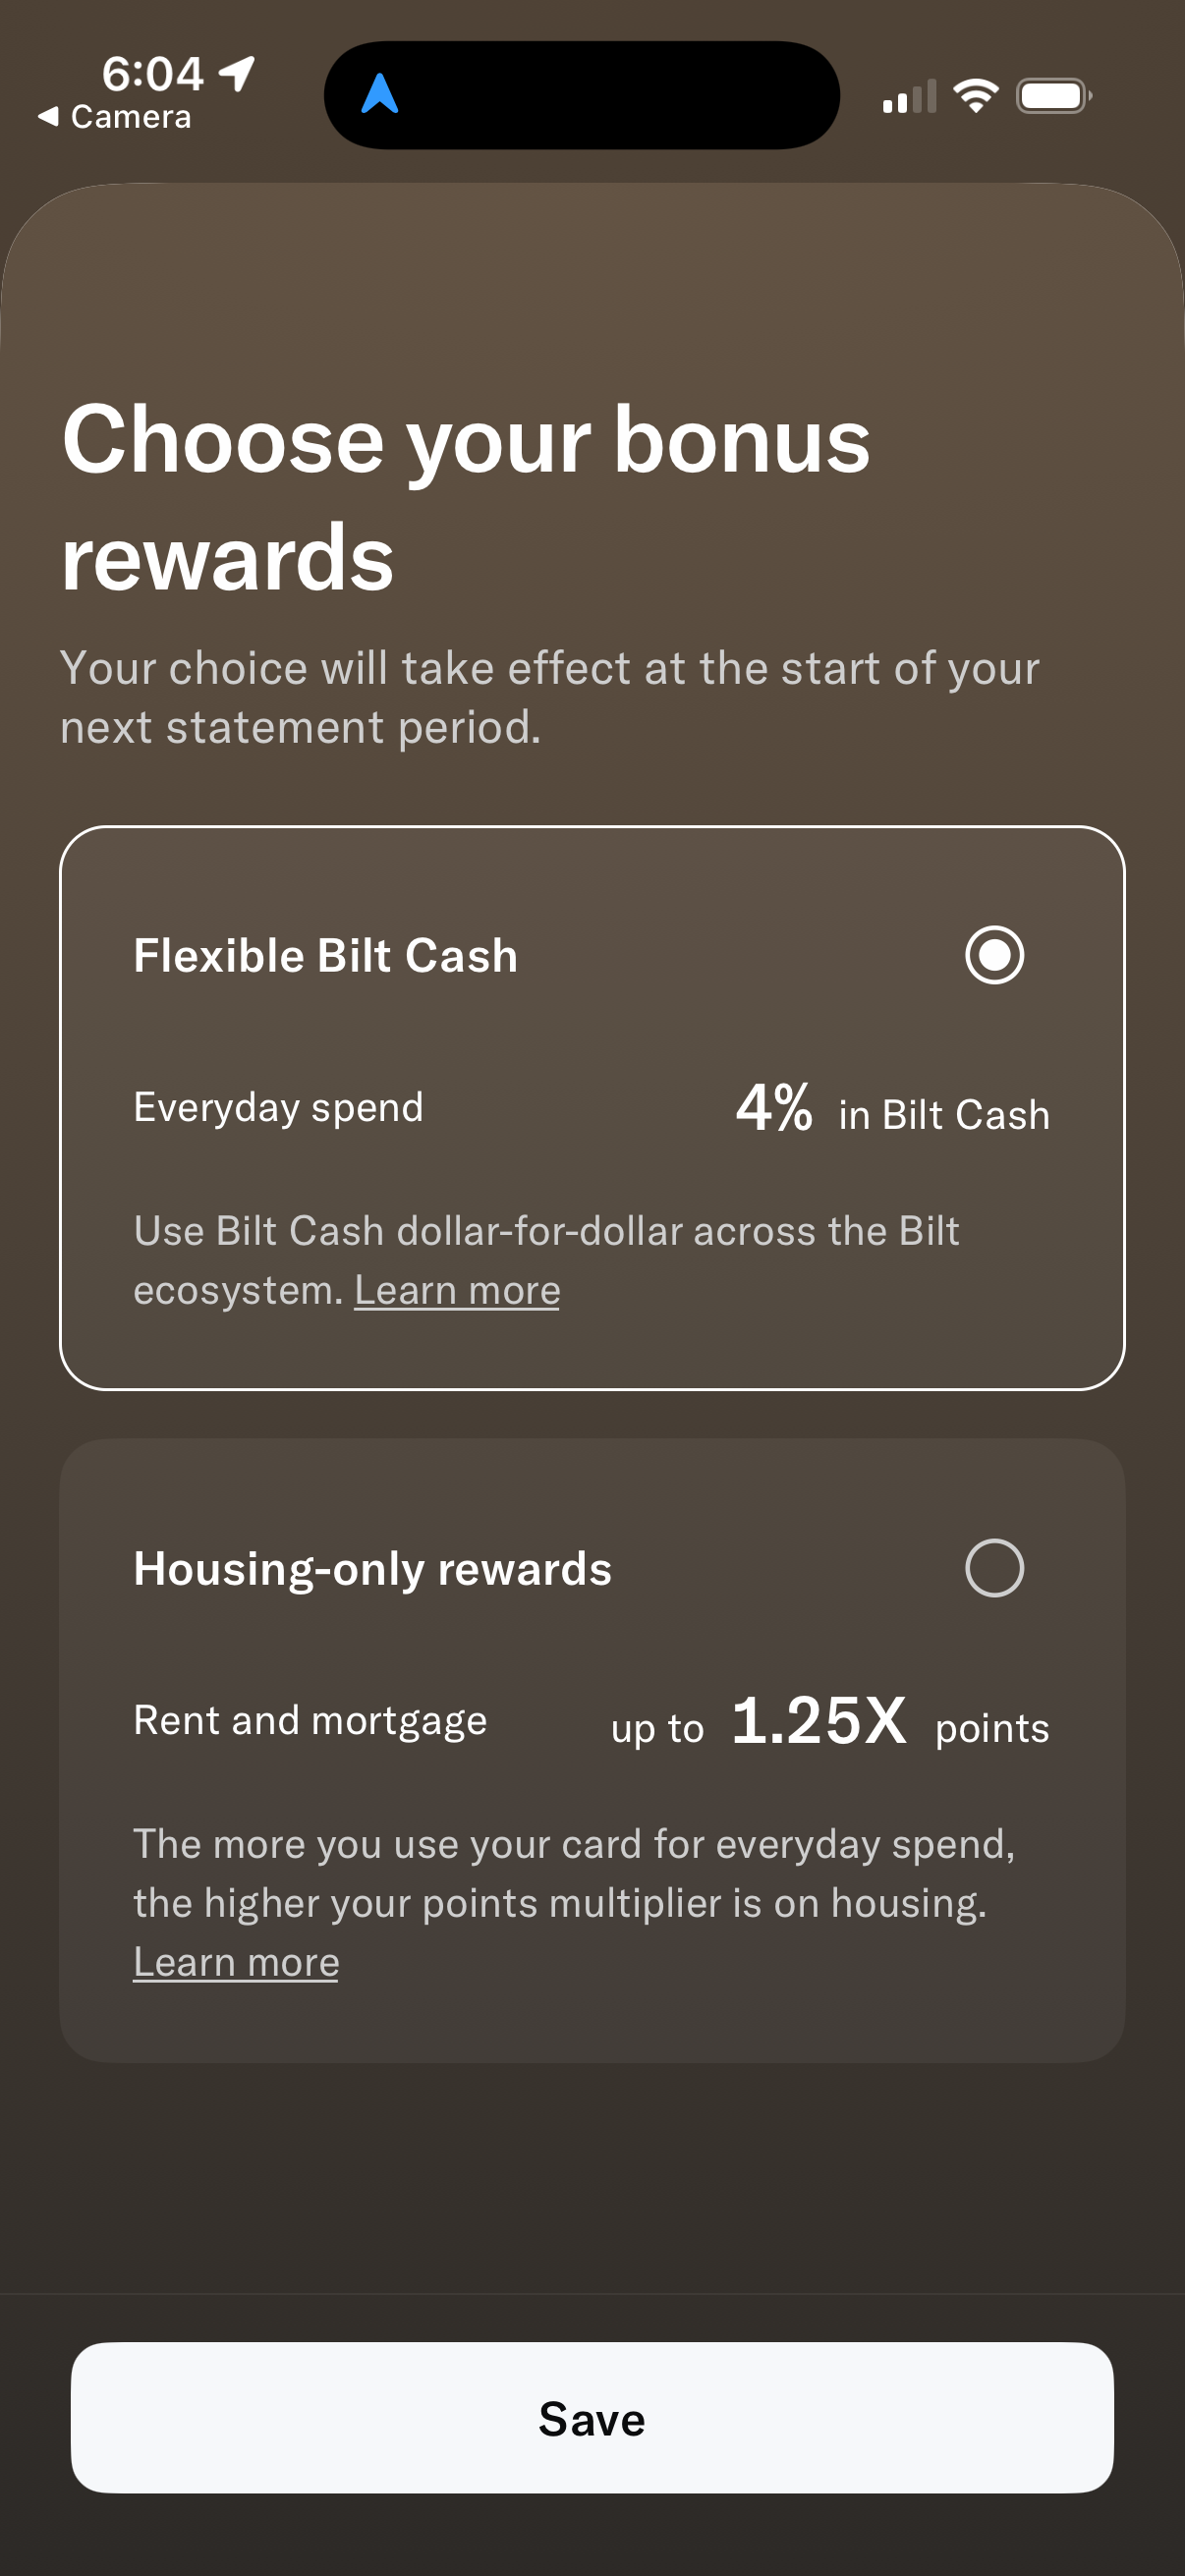Open Learn more about housing points multiplier
Viewport: 1185px width, 2576px height.
[236, 1961]
